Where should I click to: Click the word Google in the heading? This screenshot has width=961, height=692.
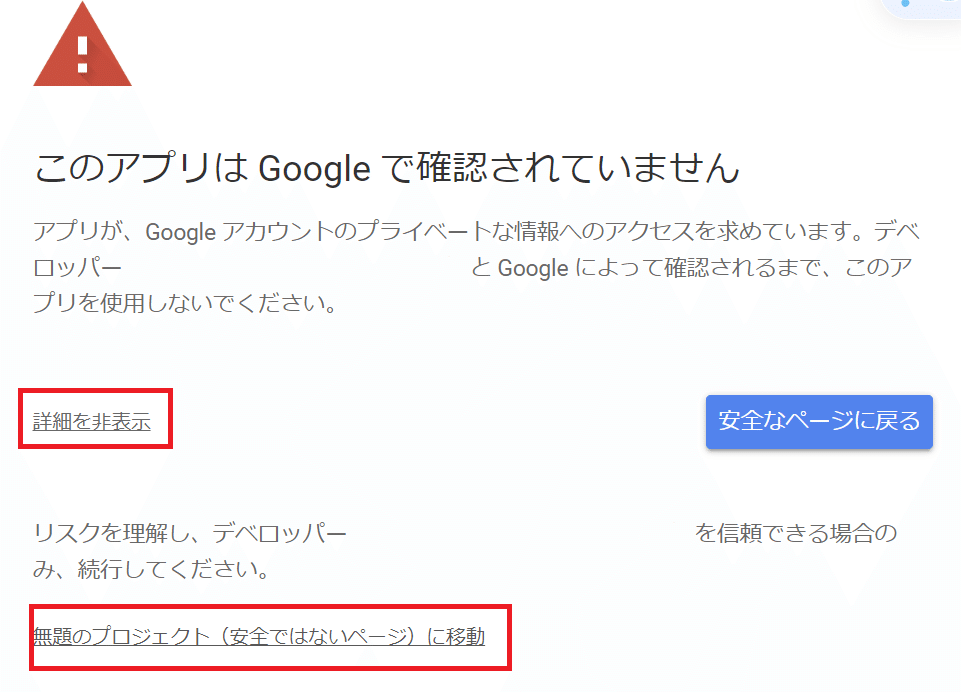tap(315, 169)
